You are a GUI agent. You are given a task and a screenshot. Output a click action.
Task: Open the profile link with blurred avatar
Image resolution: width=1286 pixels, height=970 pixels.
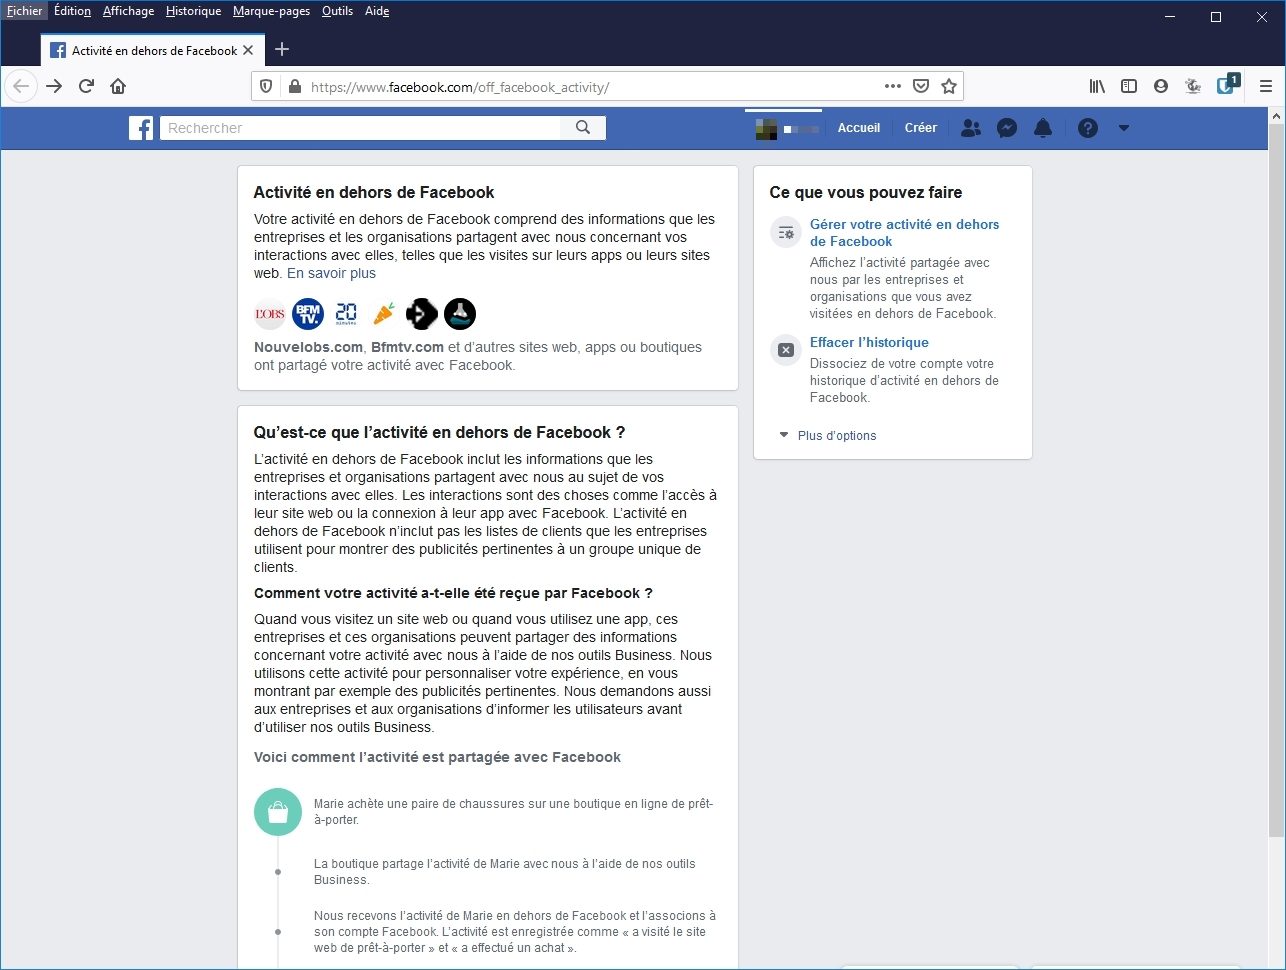(788, 128)
